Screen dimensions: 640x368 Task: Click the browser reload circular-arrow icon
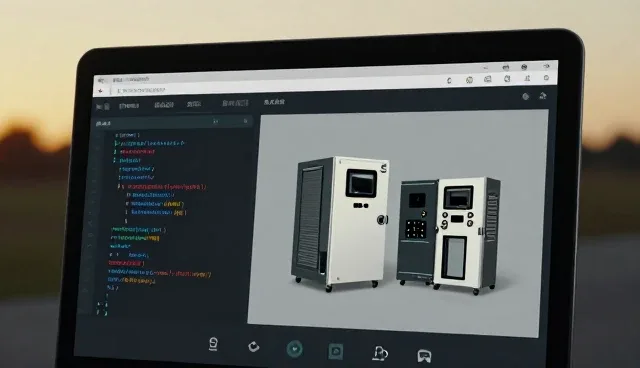449,80
